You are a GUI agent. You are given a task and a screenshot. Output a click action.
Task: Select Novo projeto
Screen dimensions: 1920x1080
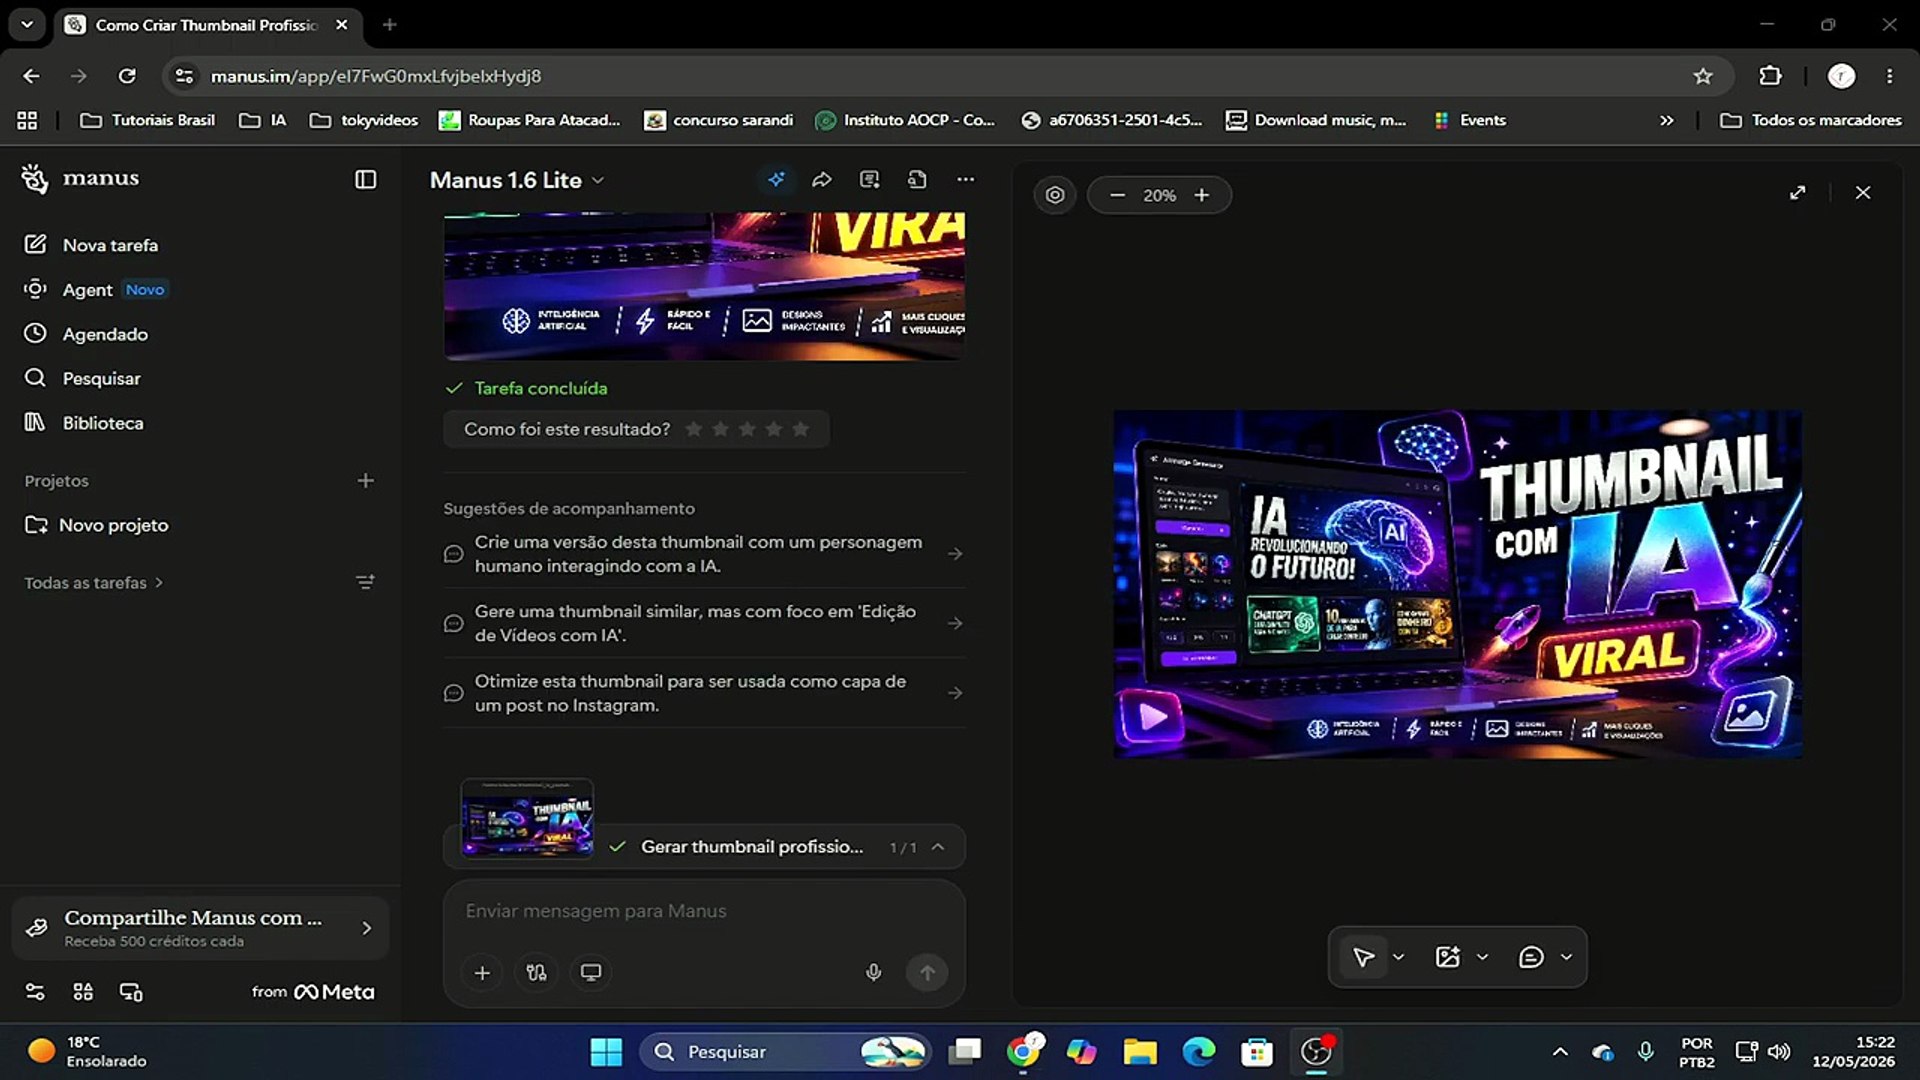(97, 525)
